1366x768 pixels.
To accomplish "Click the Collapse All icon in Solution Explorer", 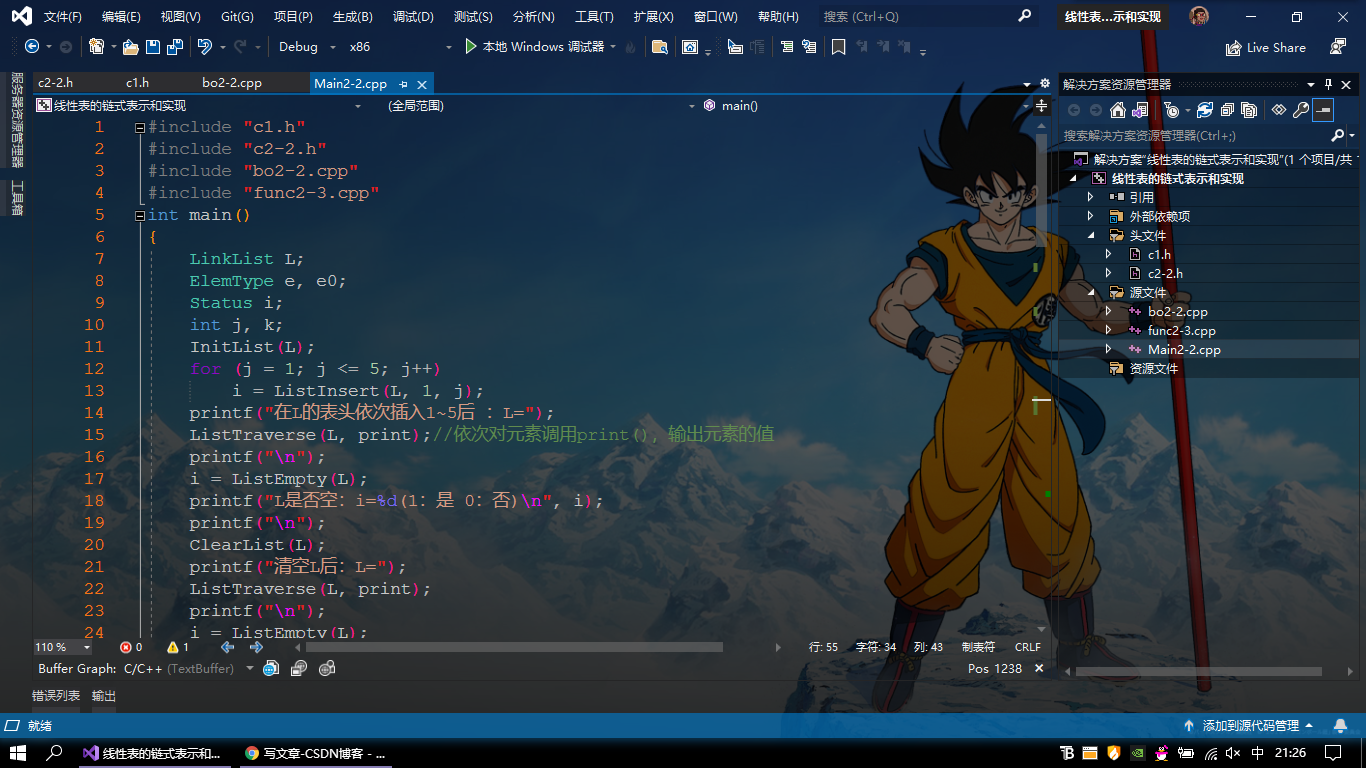I will (1227, 110).
